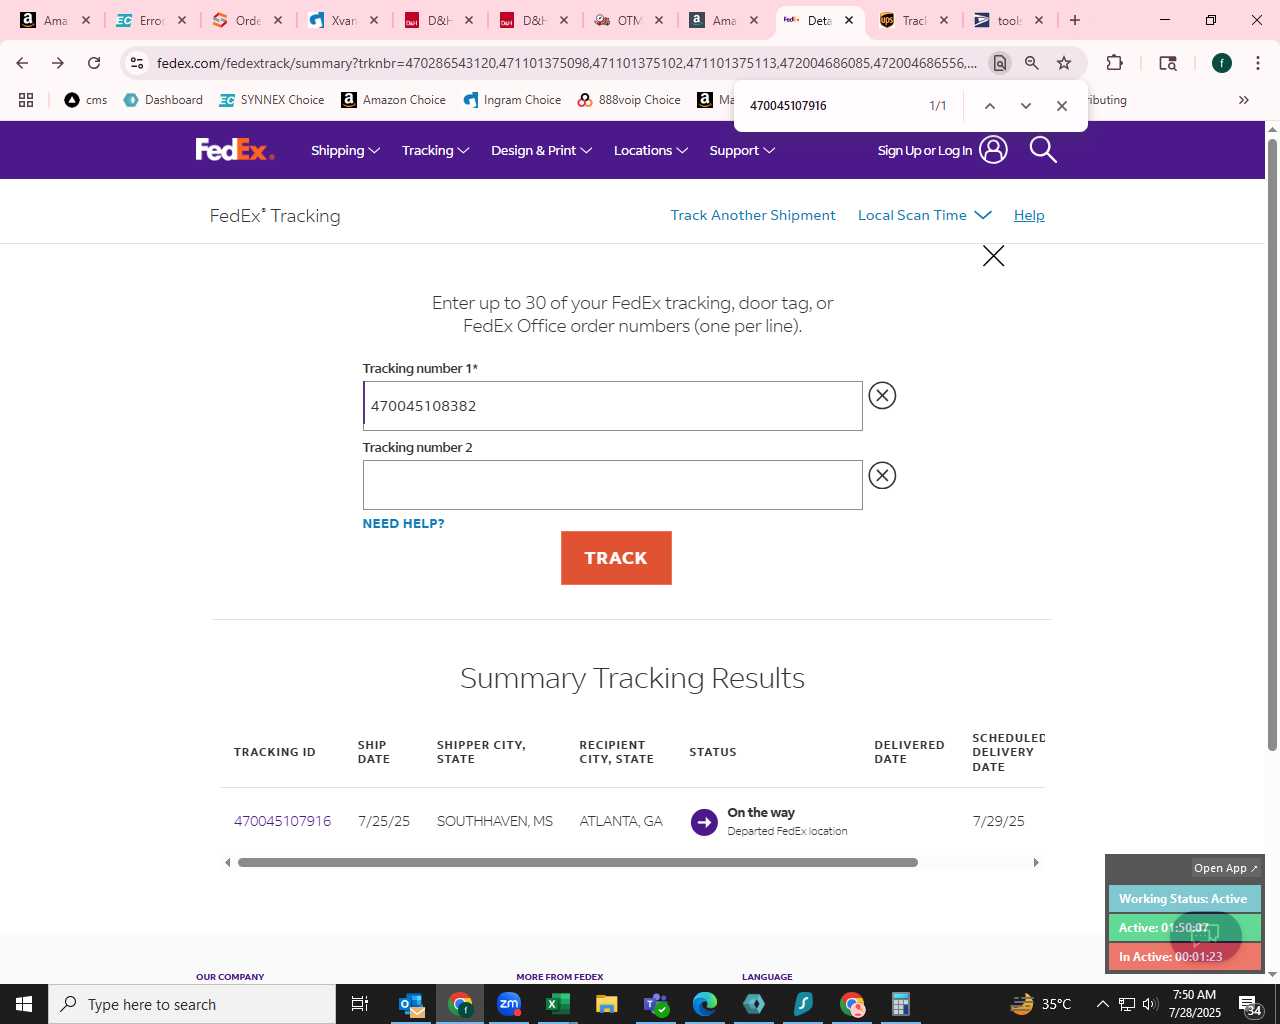The height and width of the screenshot is (1024, 1280).
Task: Open the Dashboard bookmark
Action: (163, 100)
